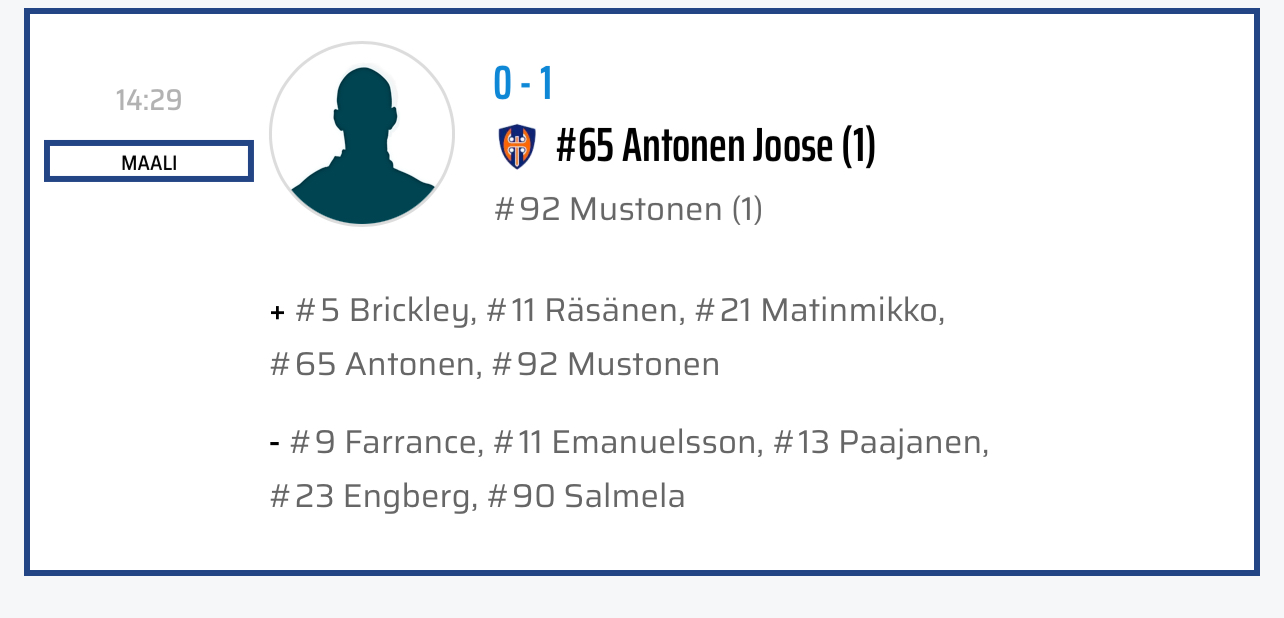
Task: Click the plus sign before #5 Brickley
Action: [277, 313]
